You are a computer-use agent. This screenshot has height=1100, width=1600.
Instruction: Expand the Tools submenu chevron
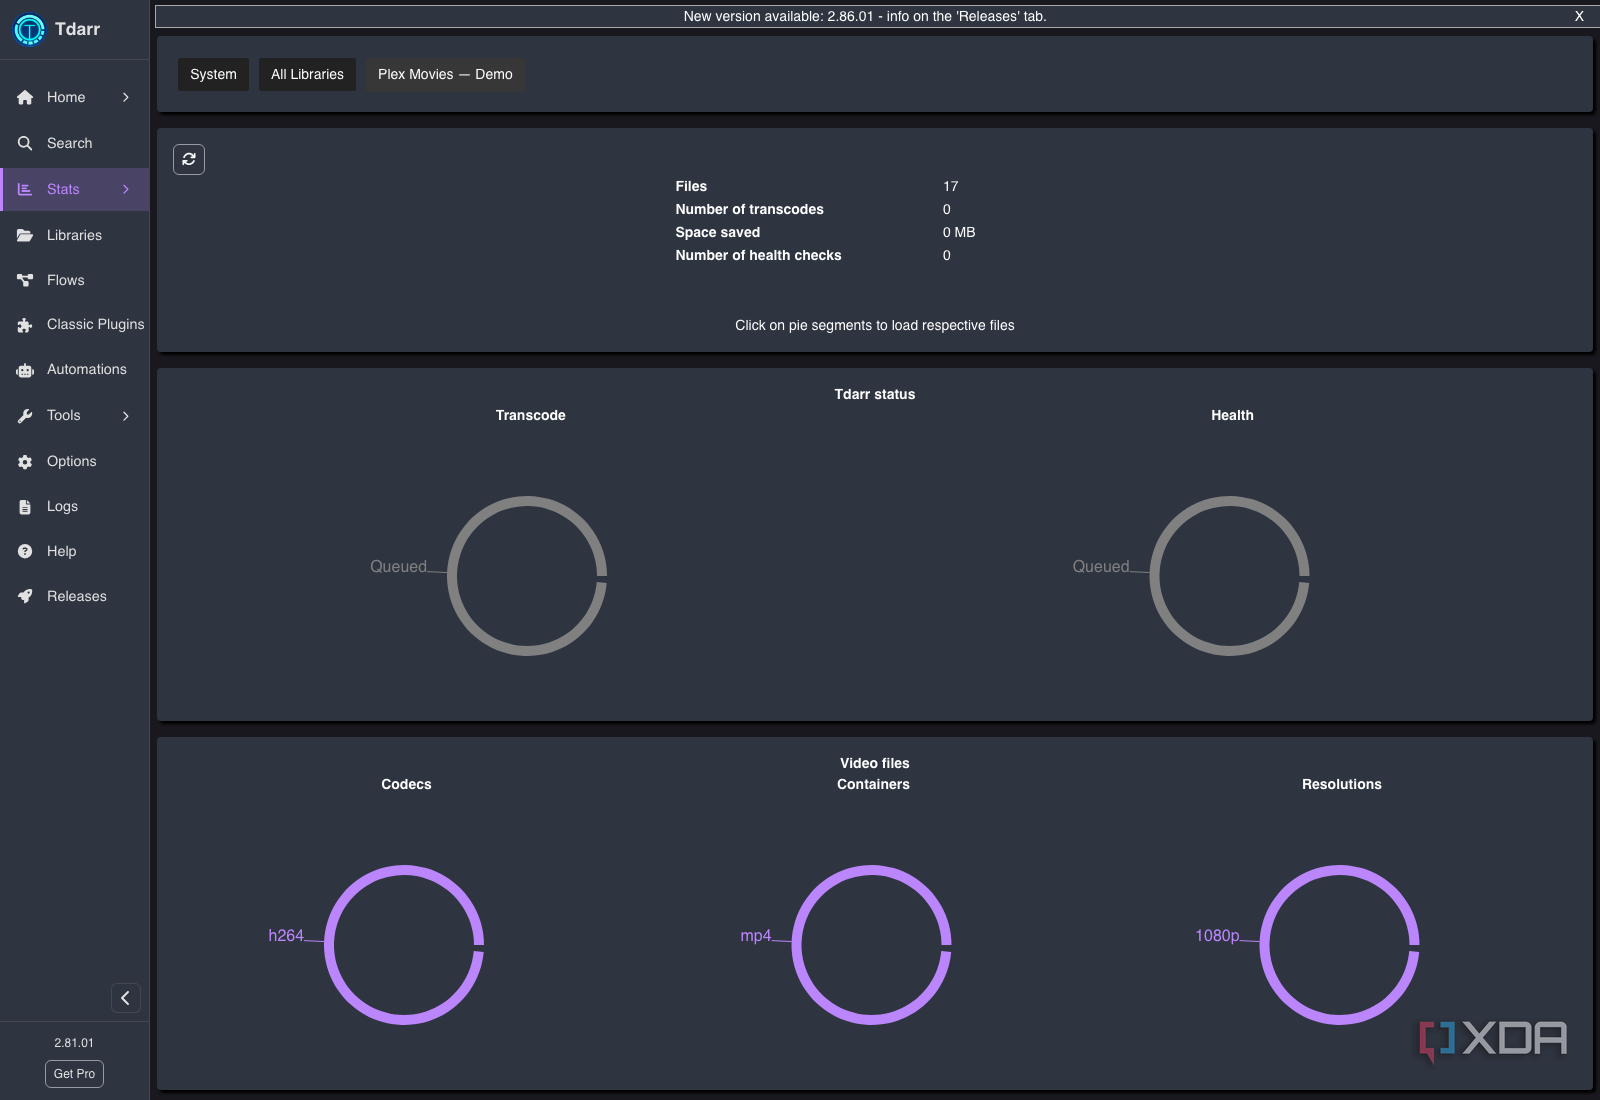(126, 416)
